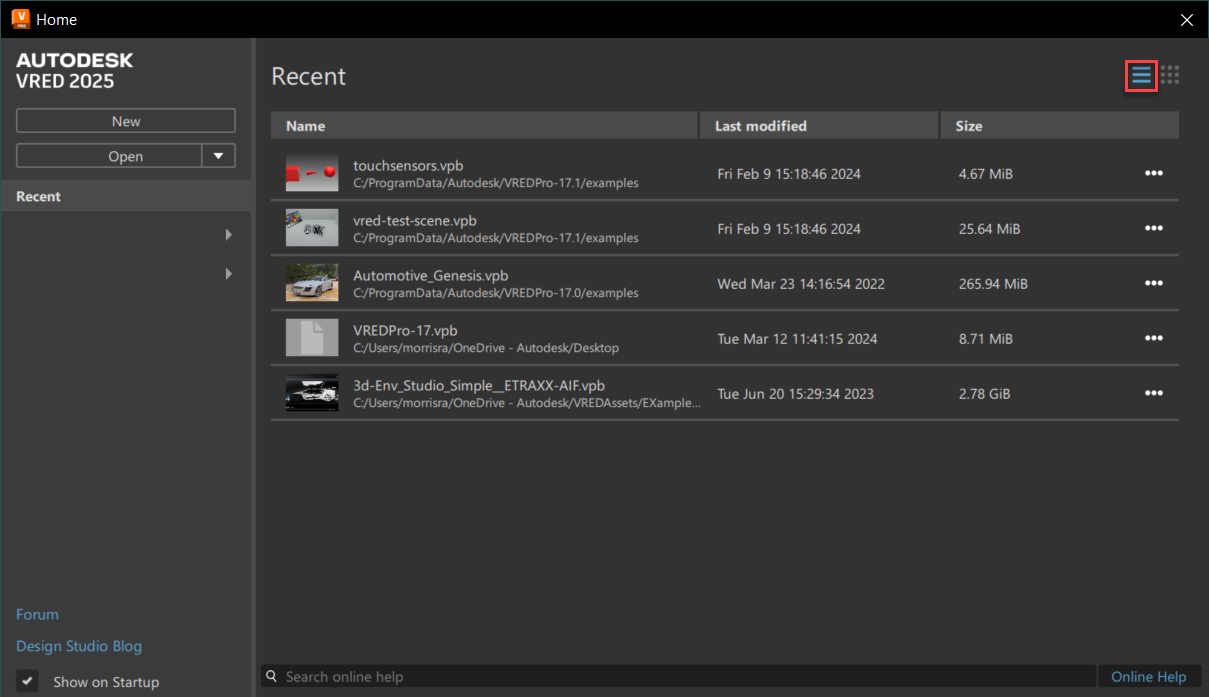Select the list view icon
This screenshot has width=1209, height=697.
(1141, 75)
